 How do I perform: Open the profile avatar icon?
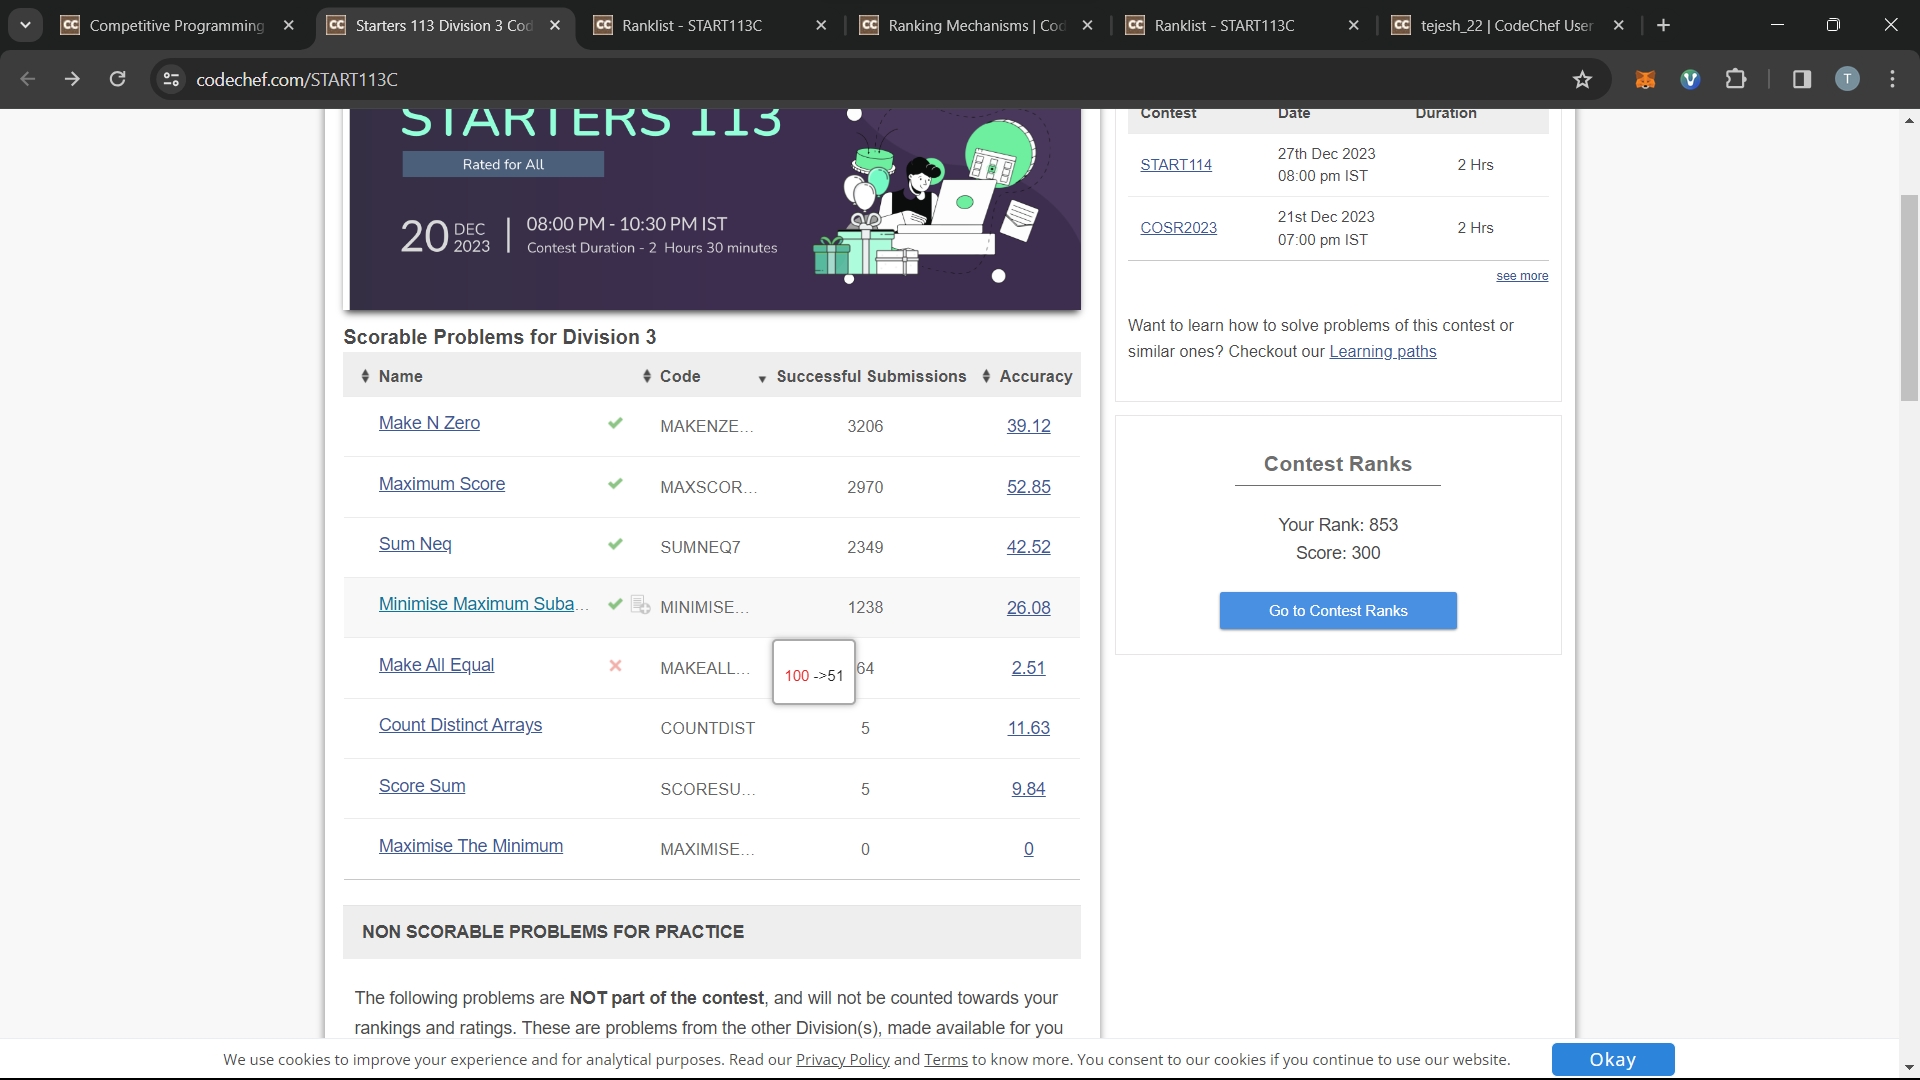(1847, 79)
